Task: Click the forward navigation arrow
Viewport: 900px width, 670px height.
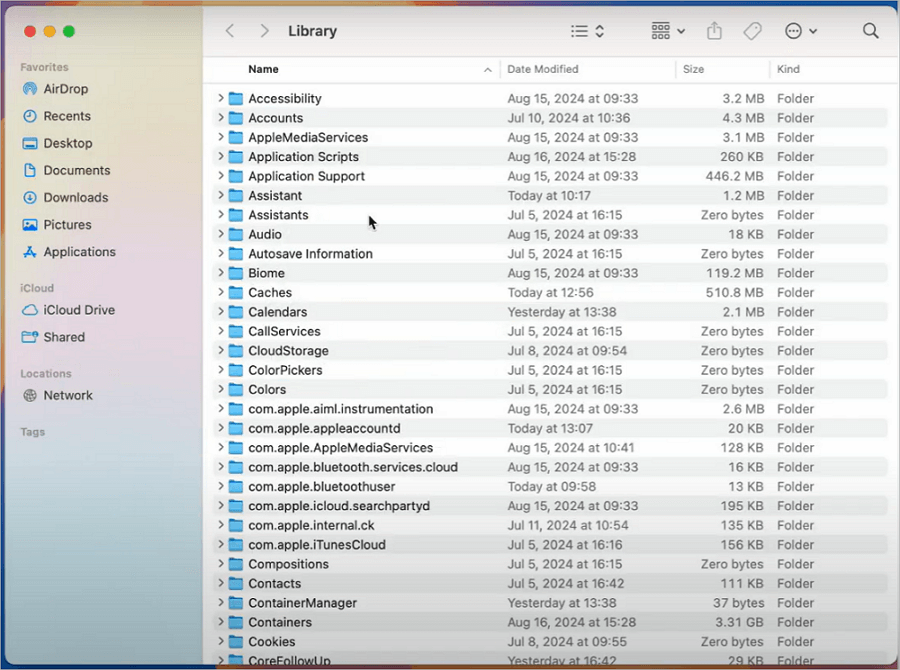Action: coord(264,31)
